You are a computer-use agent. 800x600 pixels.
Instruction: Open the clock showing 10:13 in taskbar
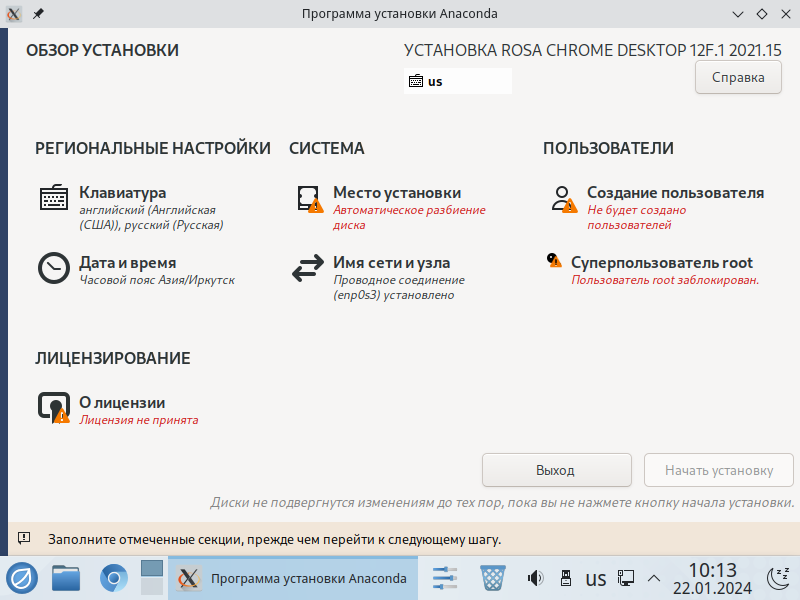pos(712,577)
